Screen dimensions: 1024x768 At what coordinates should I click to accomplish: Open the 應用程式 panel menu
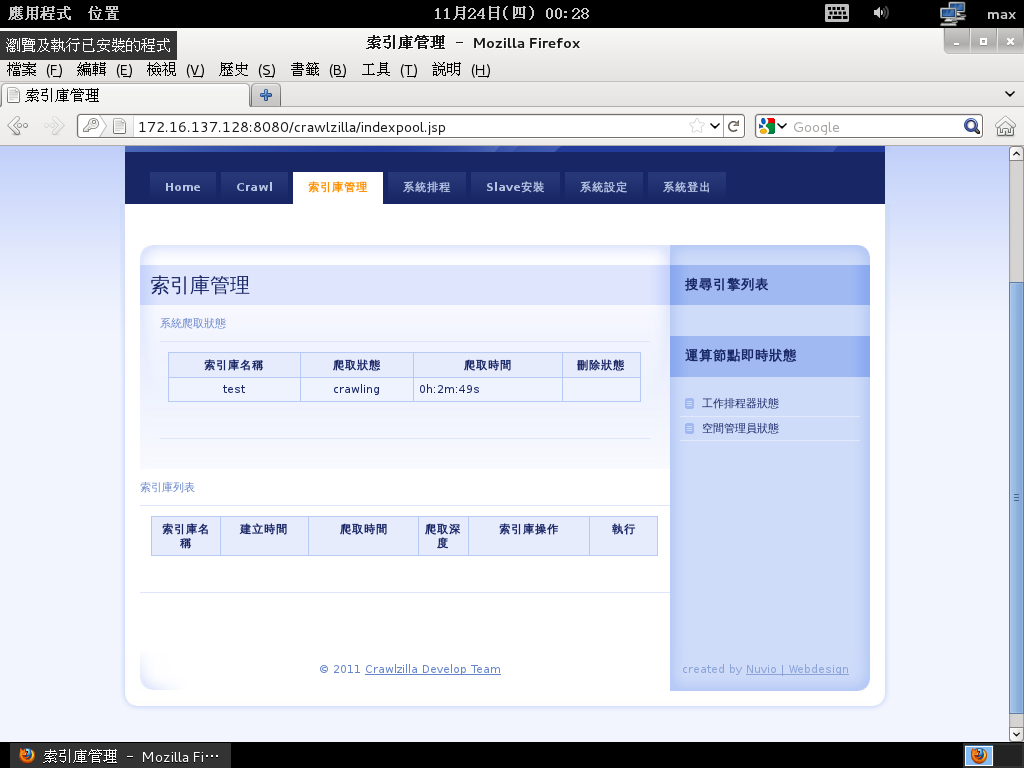39,13
